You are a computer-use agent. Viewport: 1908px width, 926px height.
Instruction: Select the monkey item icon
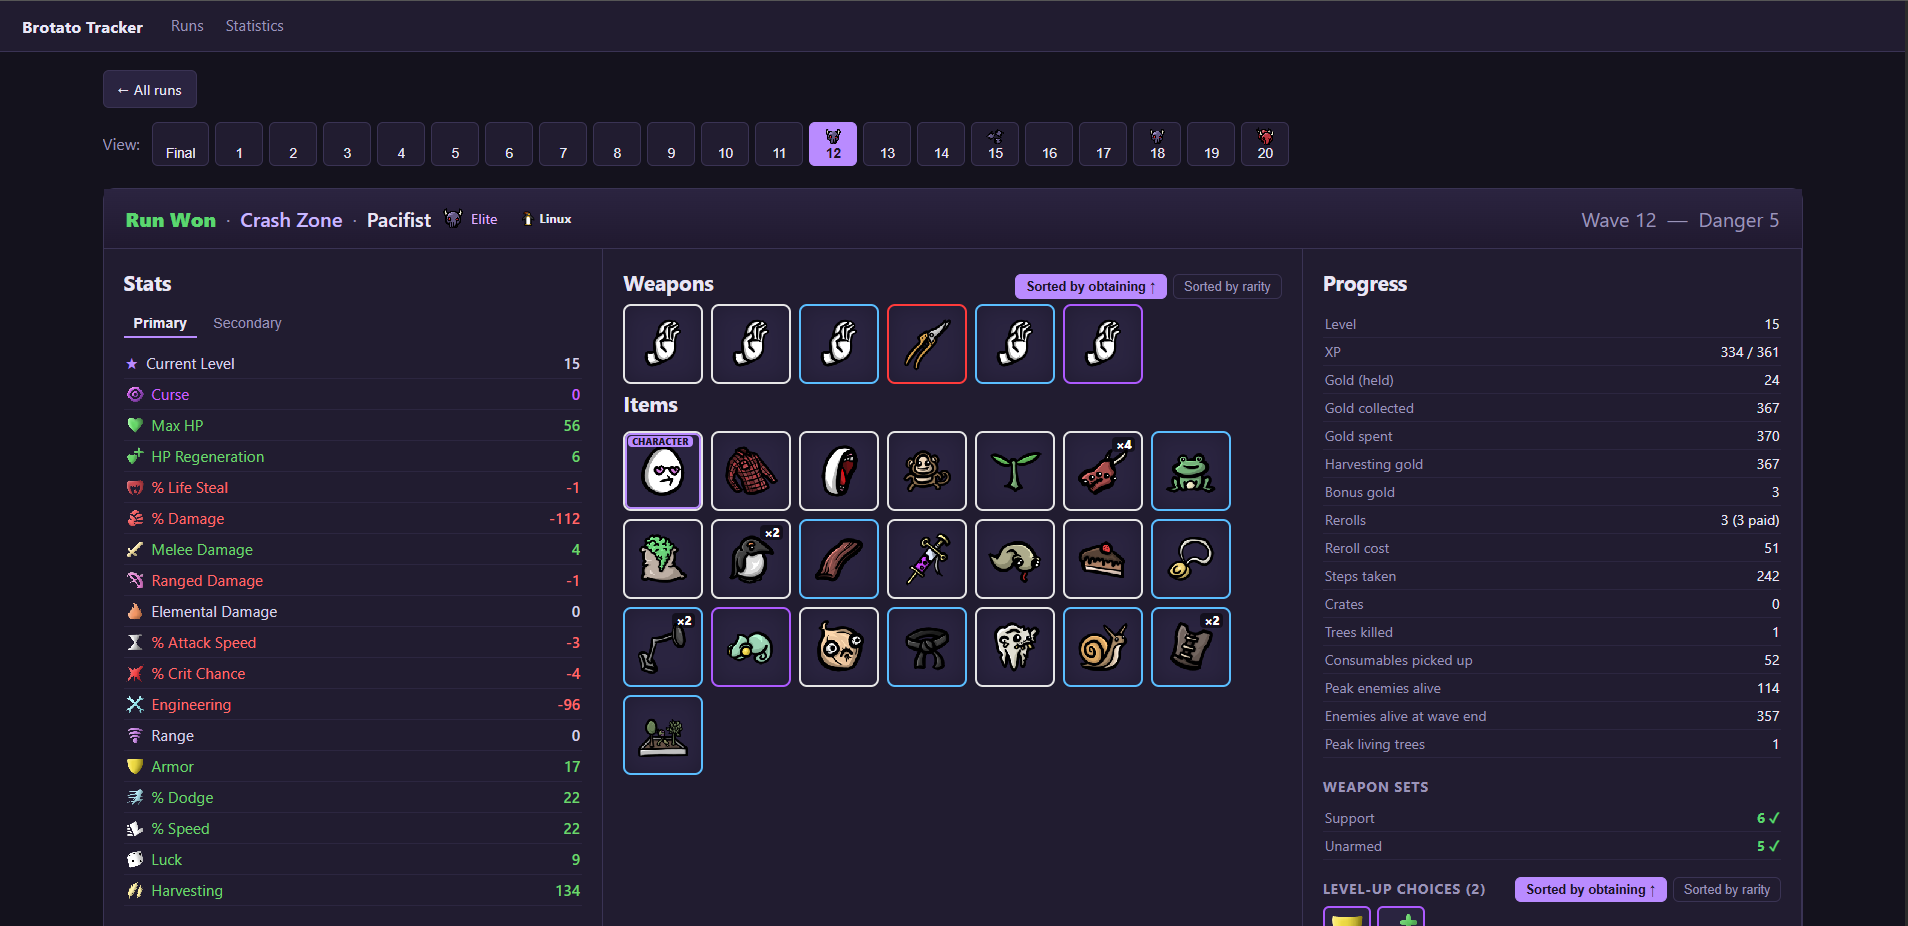point(927,471)
